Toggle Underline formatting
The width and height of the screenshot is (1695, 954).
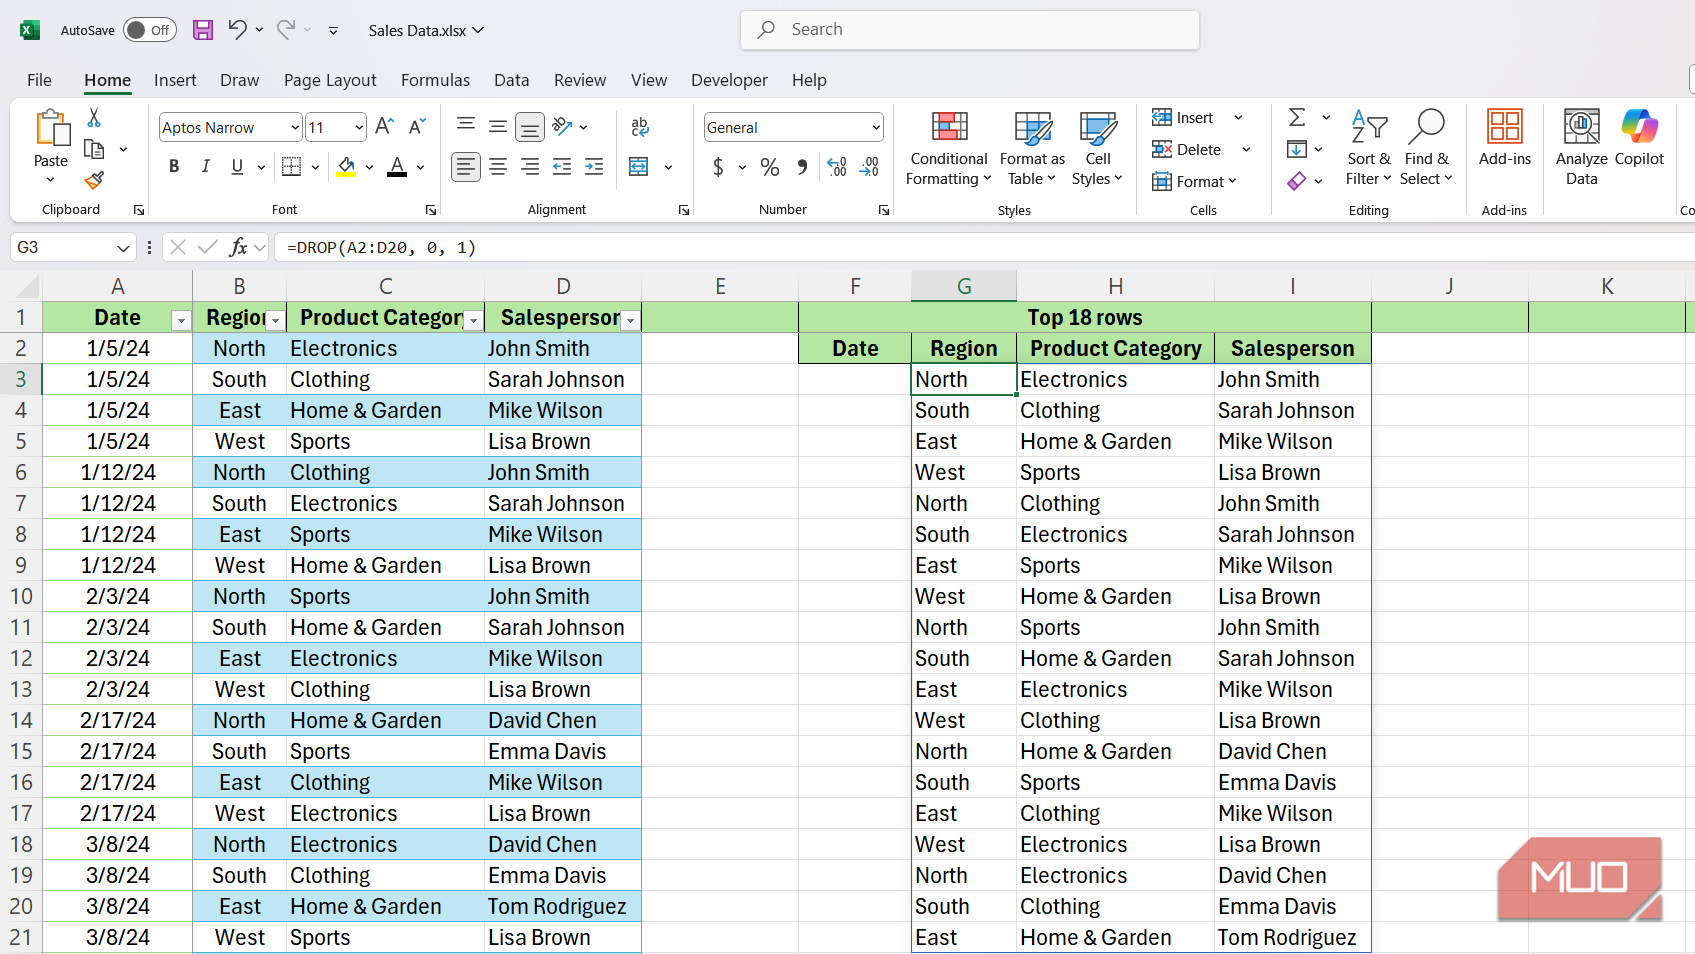(x=237, y=167)
